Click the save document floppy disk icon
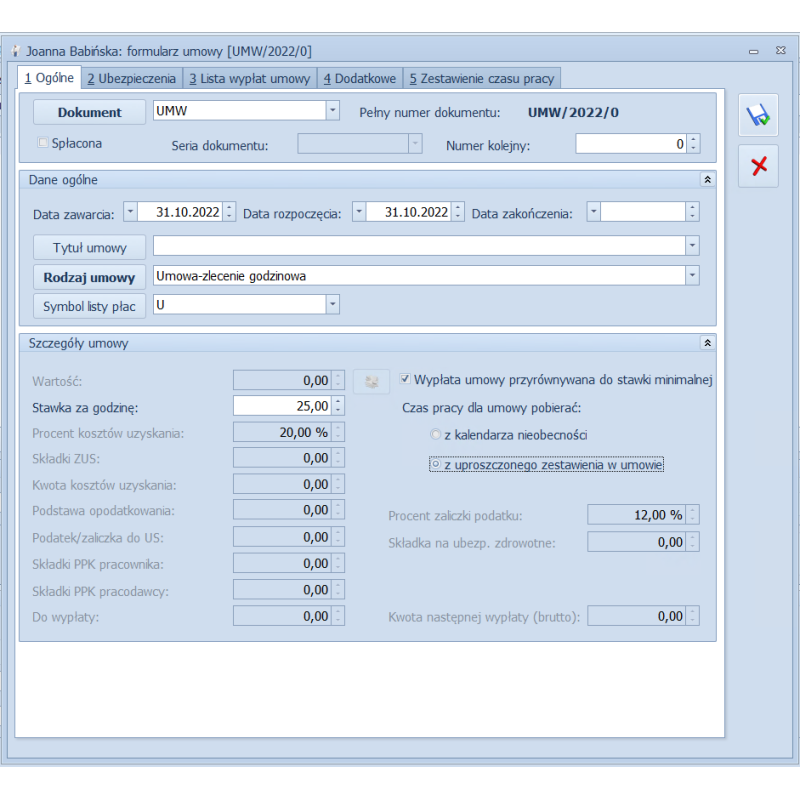 click(758, 116)
